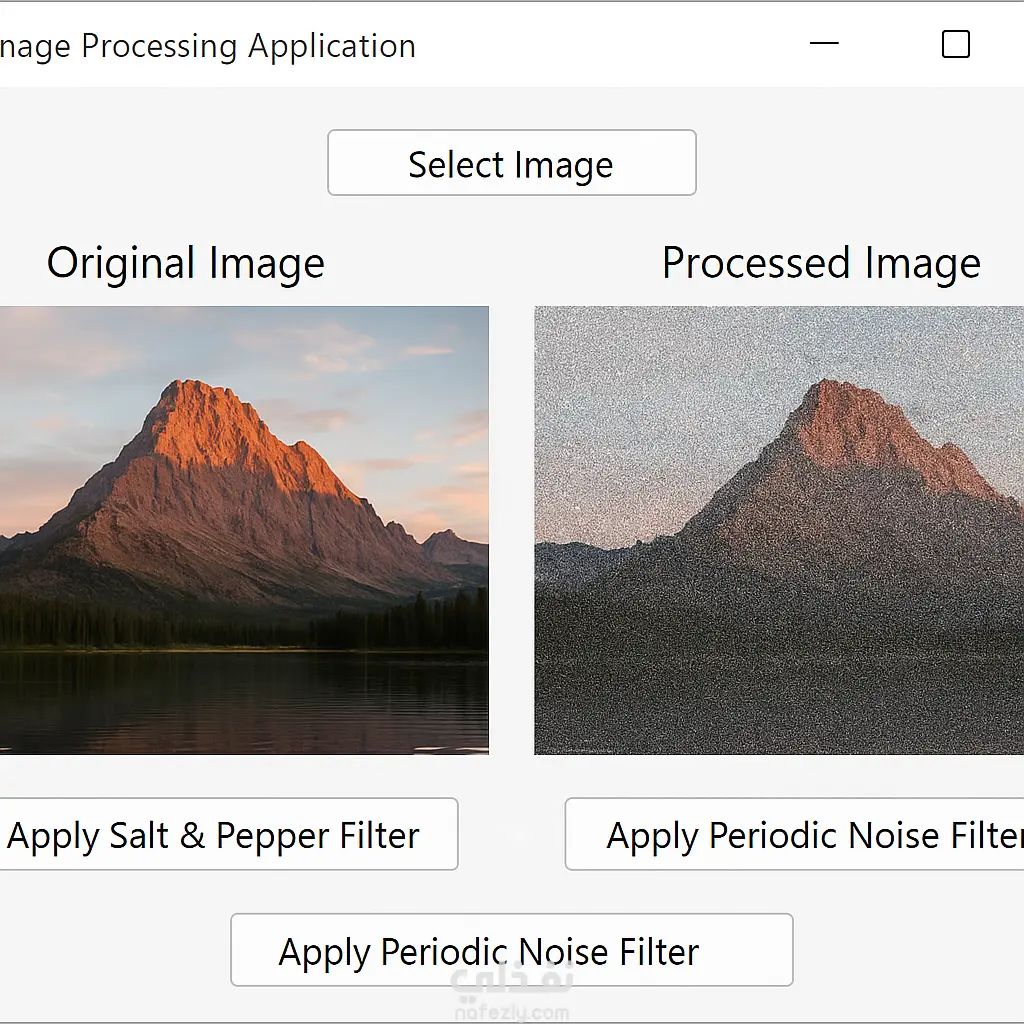Click the Select Image button
This screenshot has width=1024, height=1024.
pyautogui.click(x=511, y=163)
